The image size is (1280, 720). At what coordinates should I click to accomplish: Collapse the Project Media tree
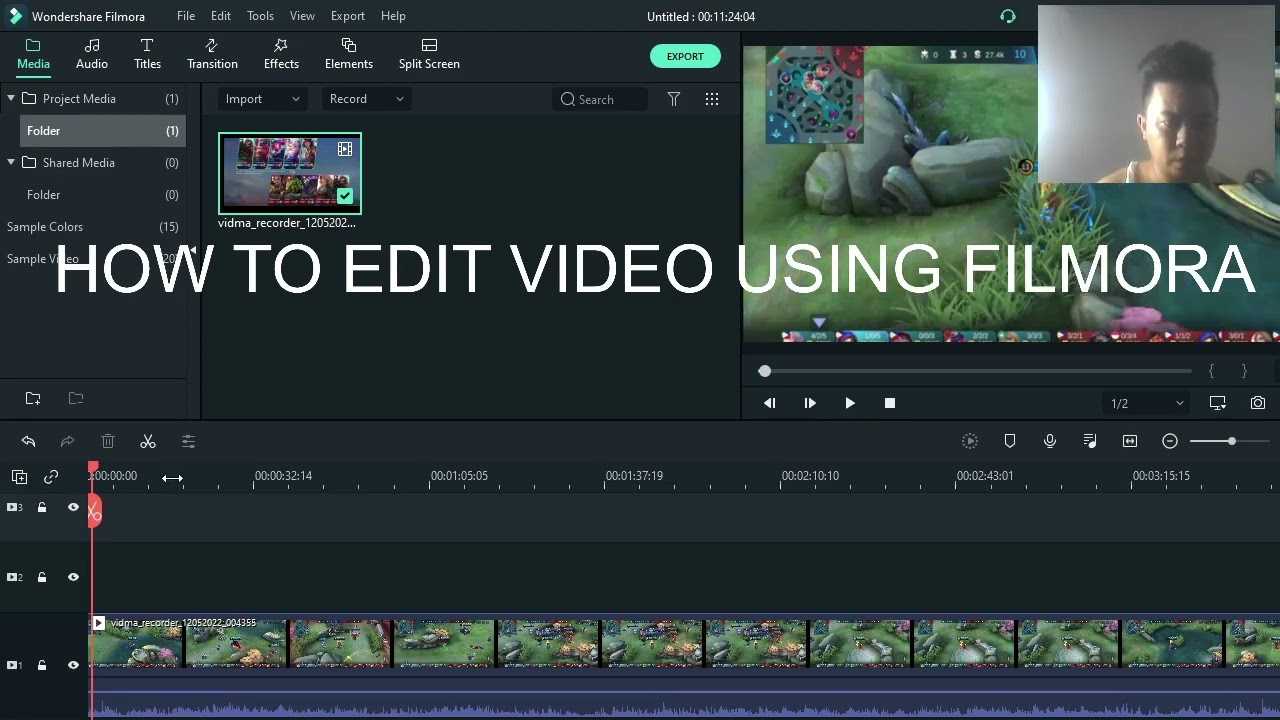click(11, 98)
